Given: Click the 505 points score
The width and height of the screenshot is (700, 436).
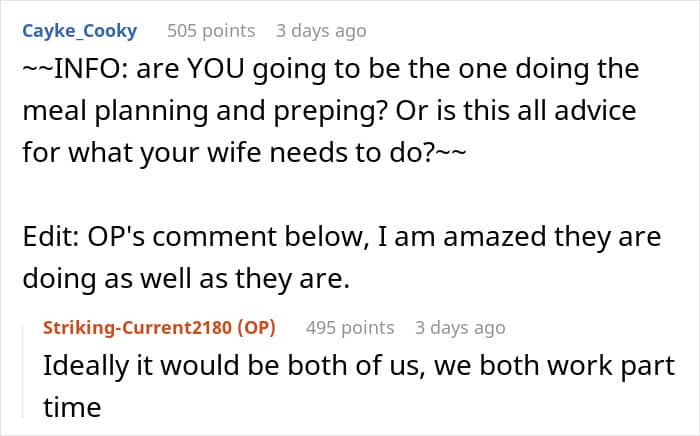Looking at the screenshot, I should [211, 31].
